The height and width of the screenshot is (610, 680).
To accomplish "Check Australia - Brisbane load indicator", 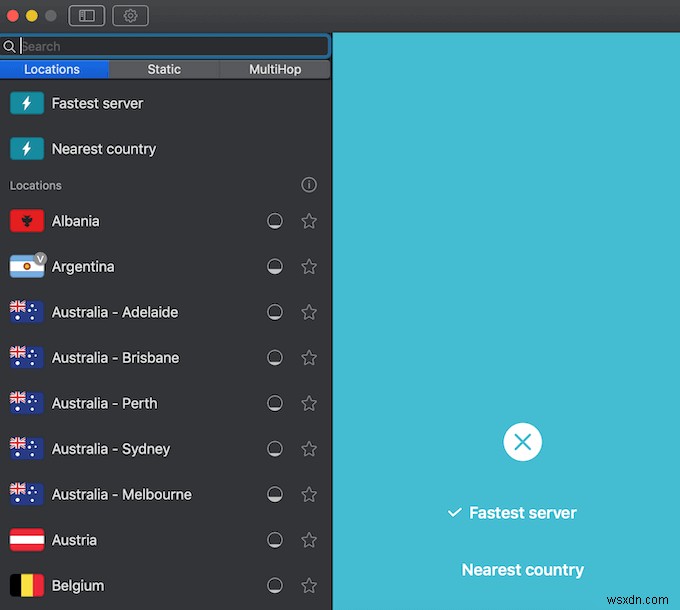I will (275, 358).
